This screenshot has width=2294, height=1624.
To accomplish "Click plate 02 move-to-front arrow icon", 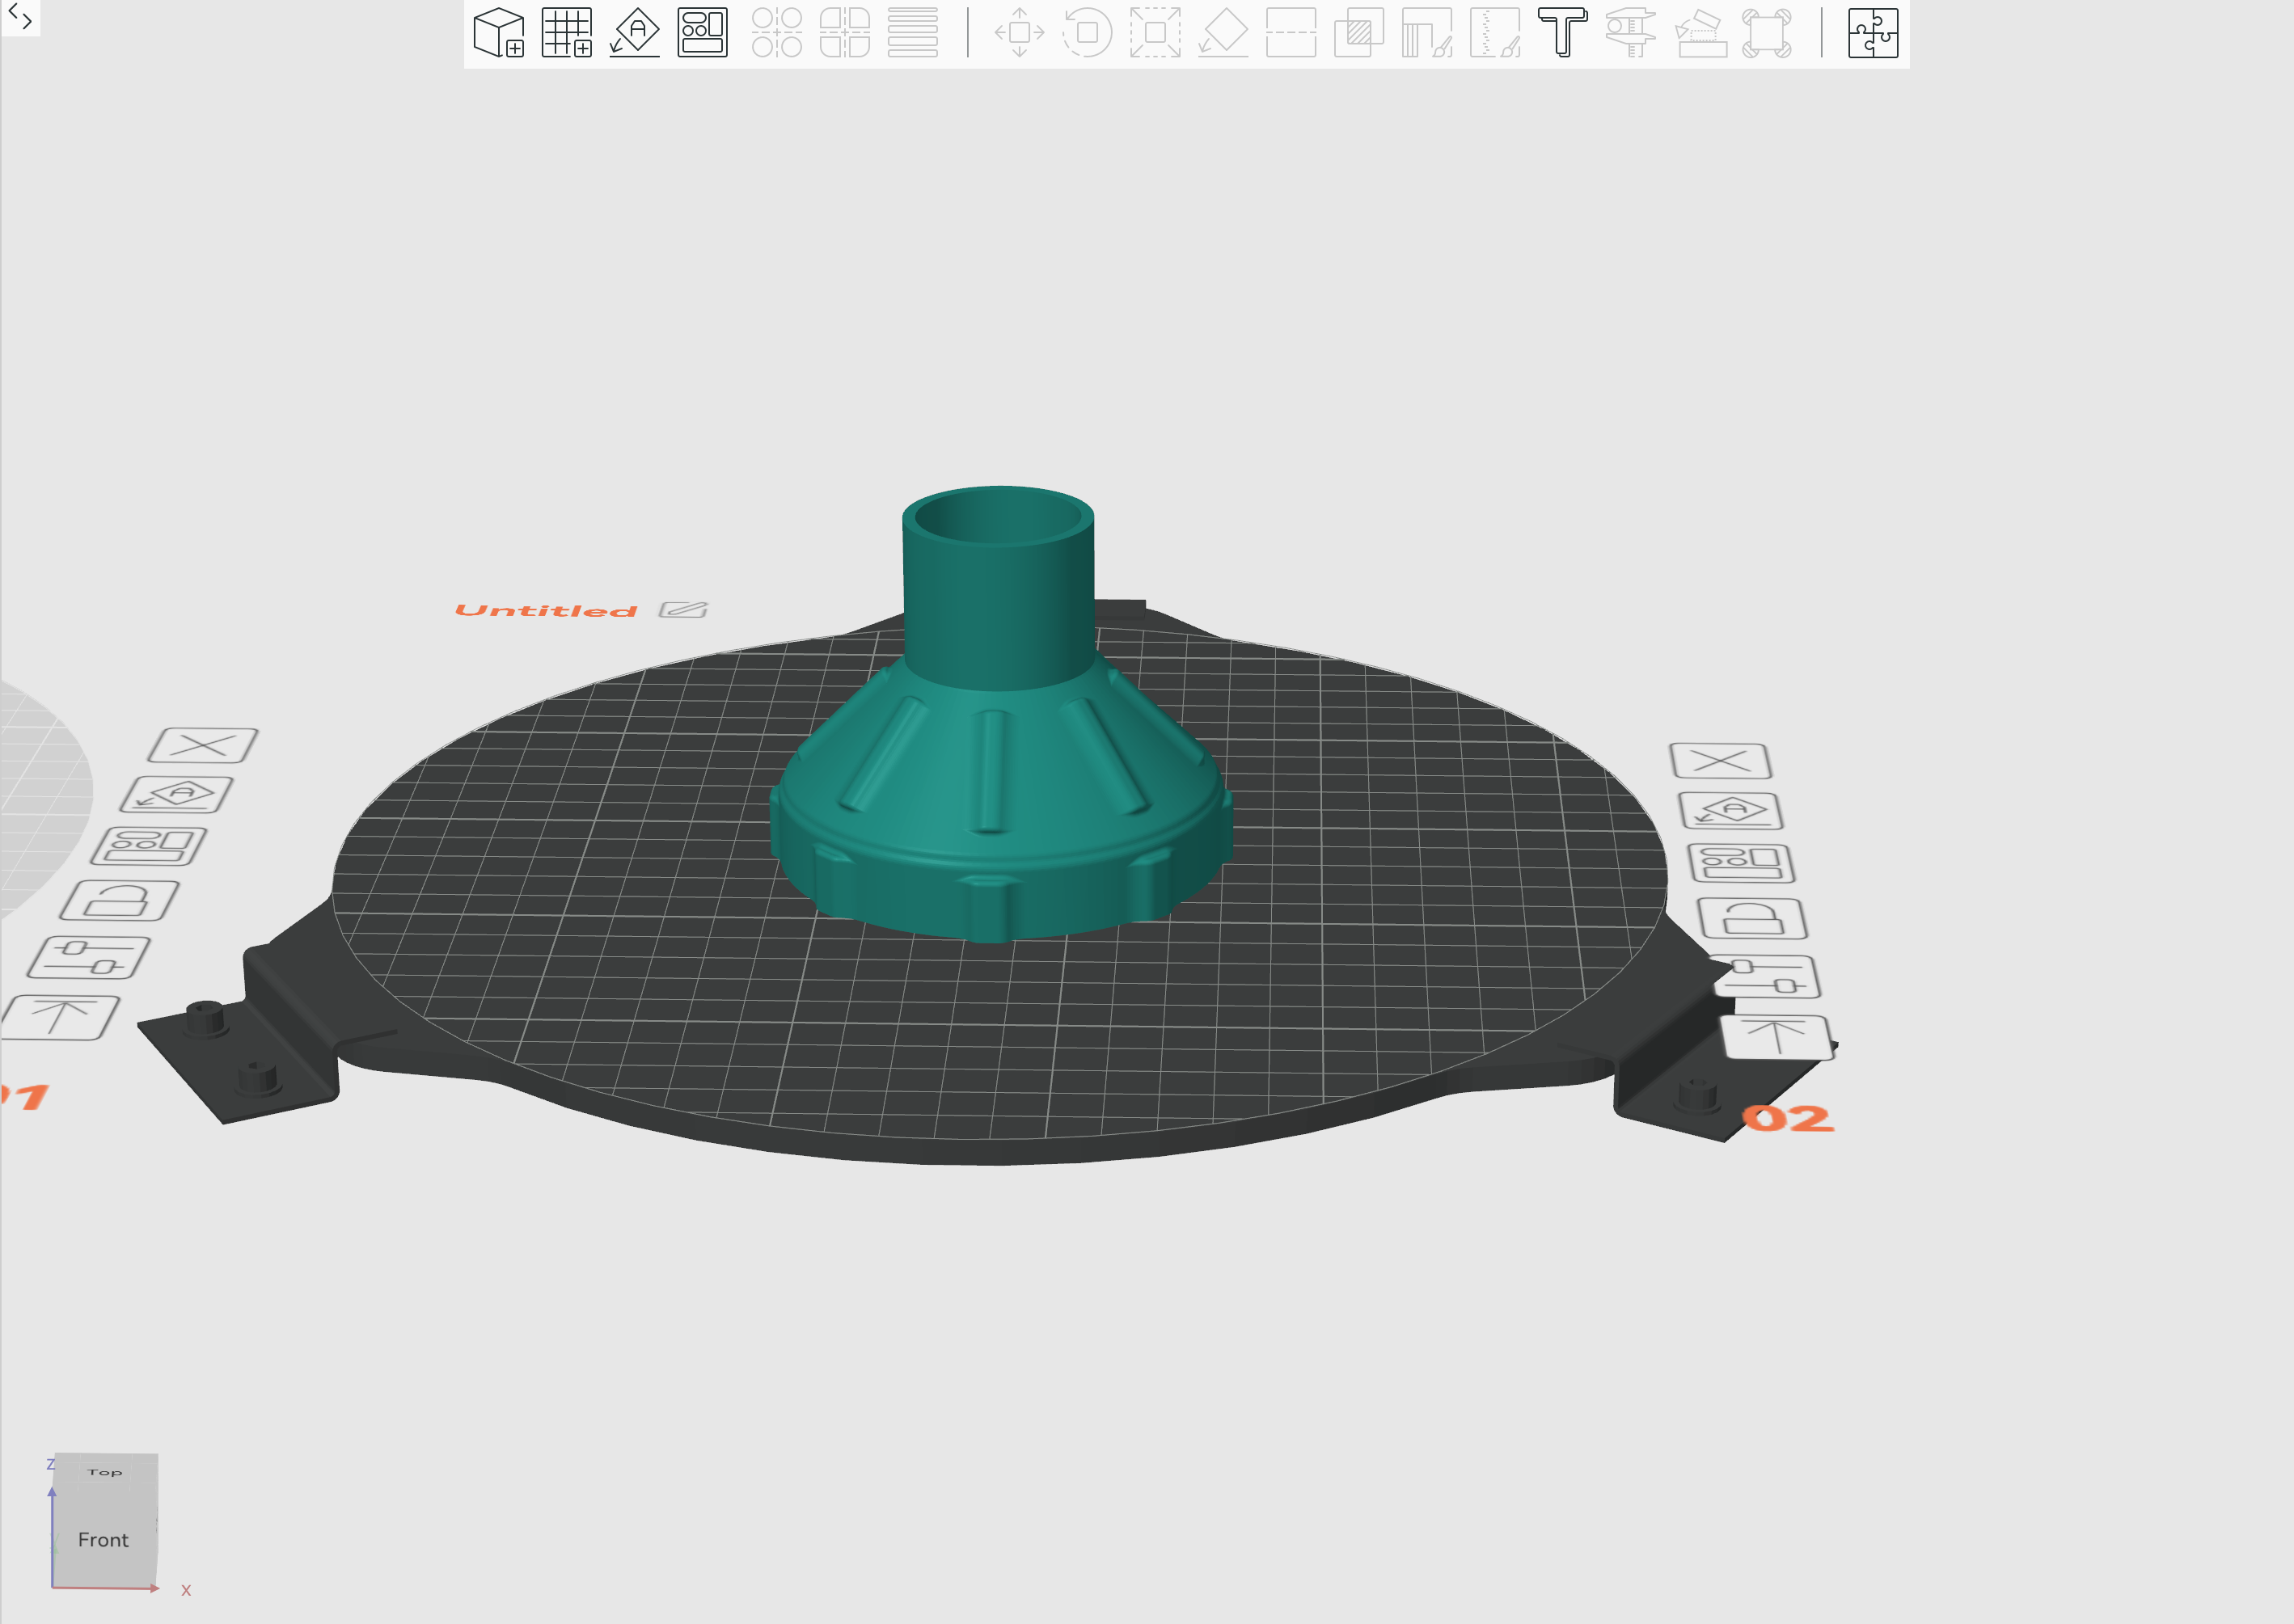I will point(1777,1037).
